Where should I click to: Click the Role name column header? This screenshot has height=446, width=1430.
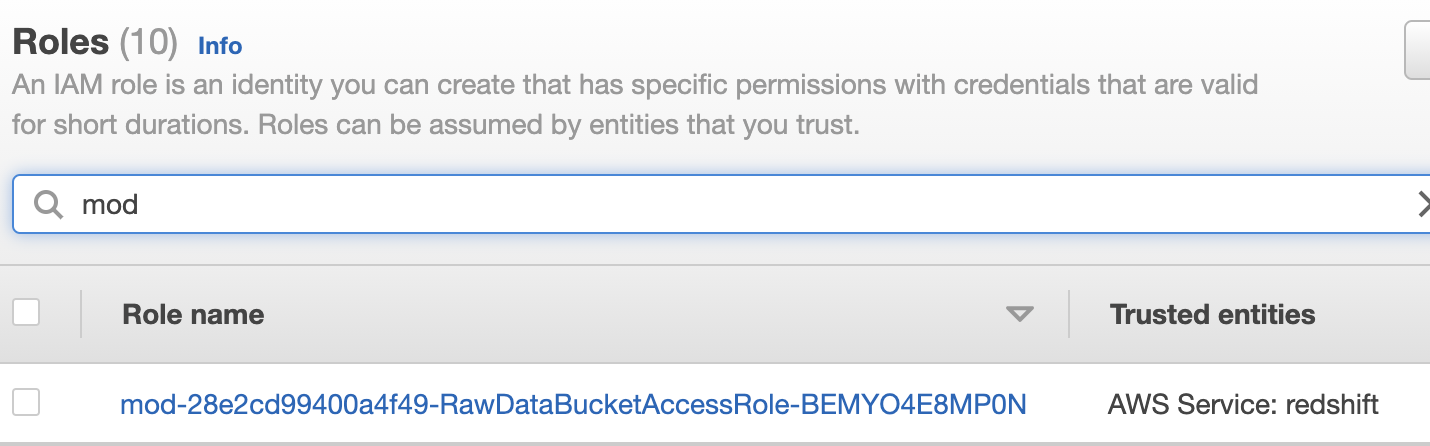(193, 314)
